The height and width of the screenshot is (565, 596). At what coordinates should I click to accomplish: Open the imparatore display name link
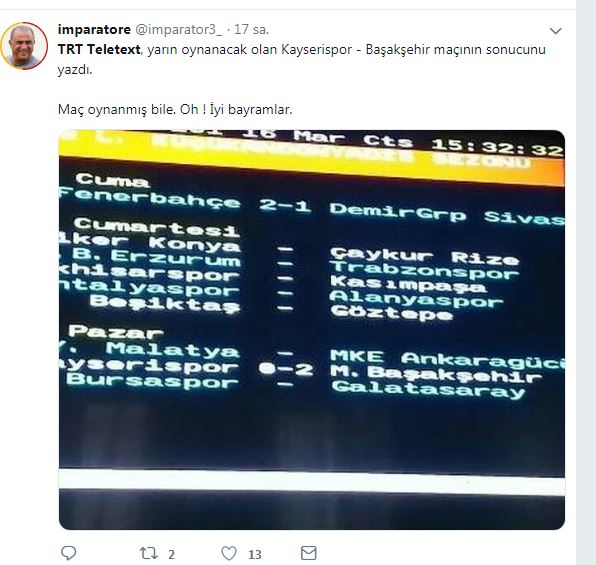coord(94,29)
